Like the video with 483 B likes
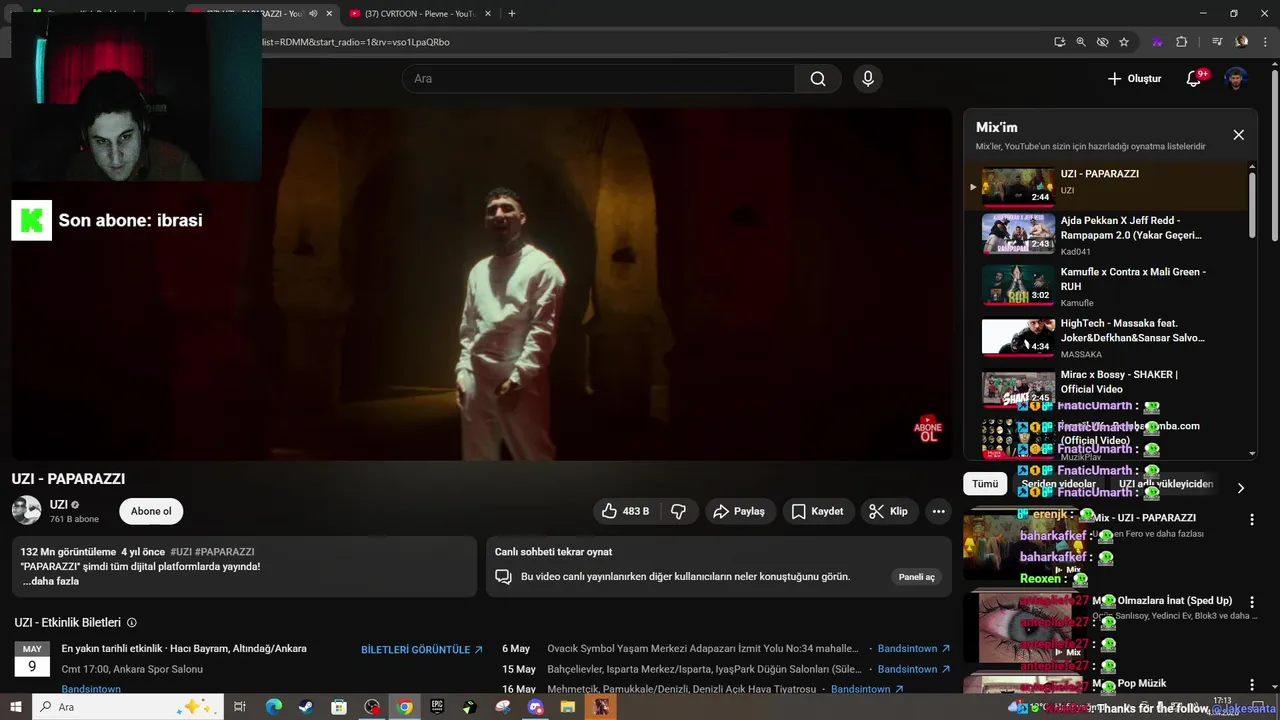This screenshot has width=1280, height=720. click(x=626, y=511)
